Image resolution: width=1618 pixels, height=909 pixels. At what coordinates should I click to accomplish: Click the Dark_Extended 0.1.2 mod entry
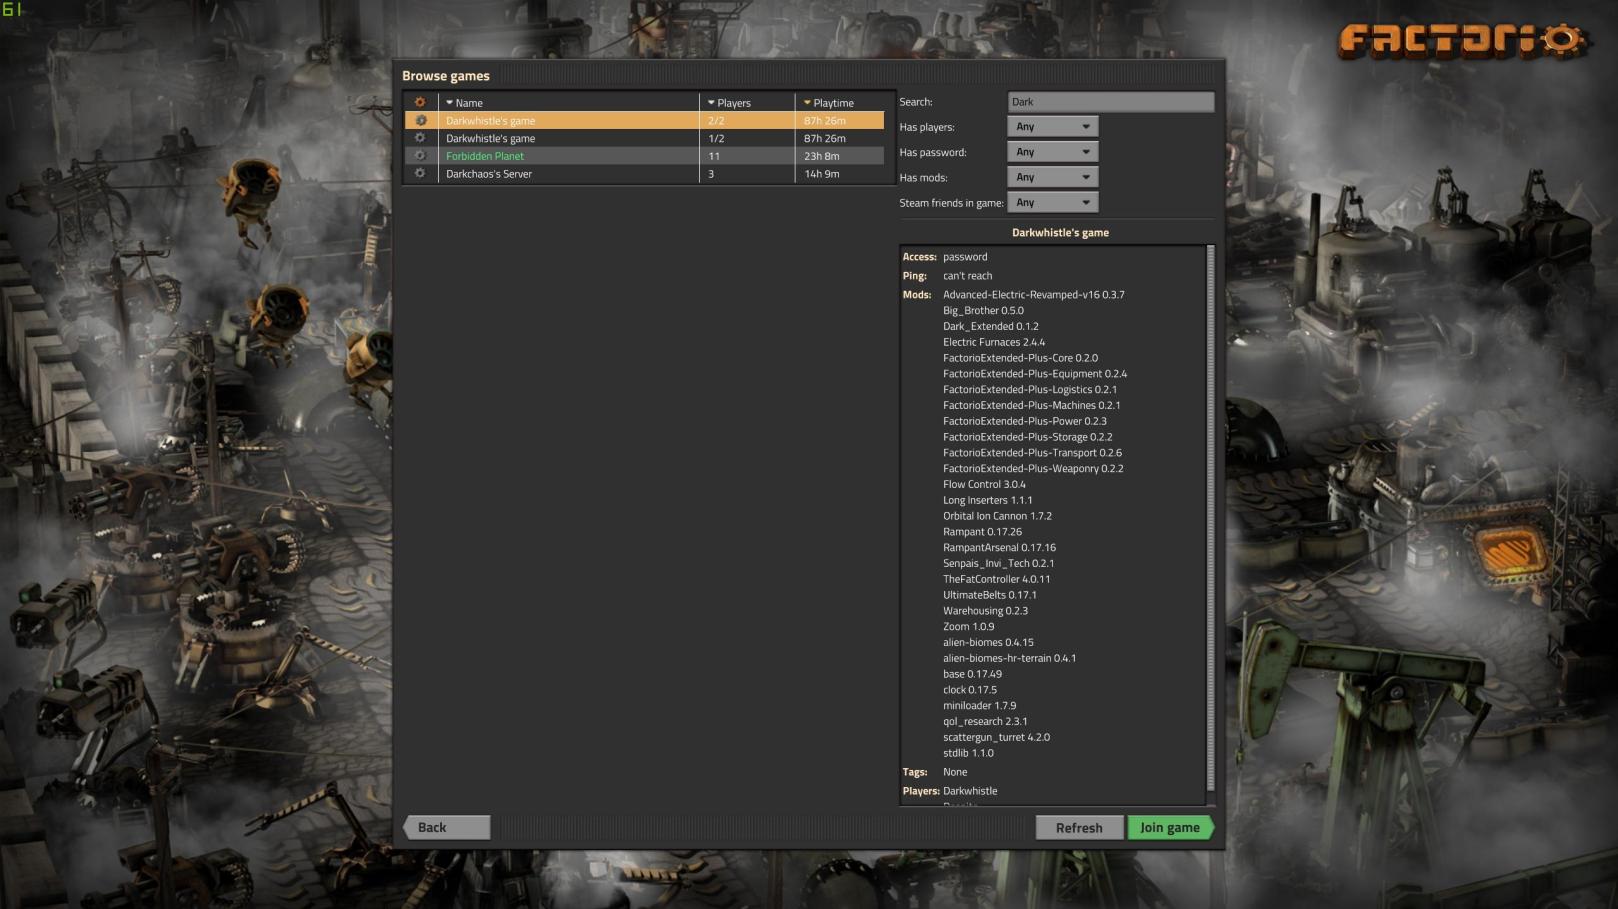(x=991, y=327)
